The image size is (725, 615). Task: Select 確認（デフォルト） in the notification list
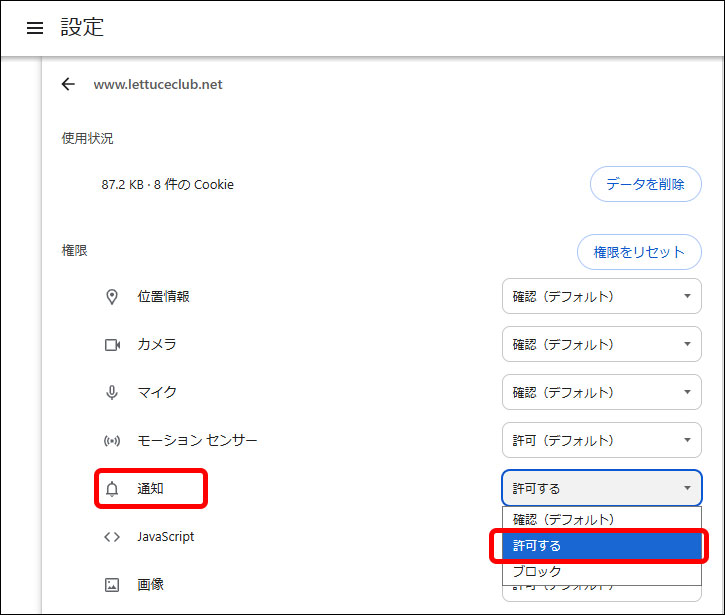click(x=602, y=520)
